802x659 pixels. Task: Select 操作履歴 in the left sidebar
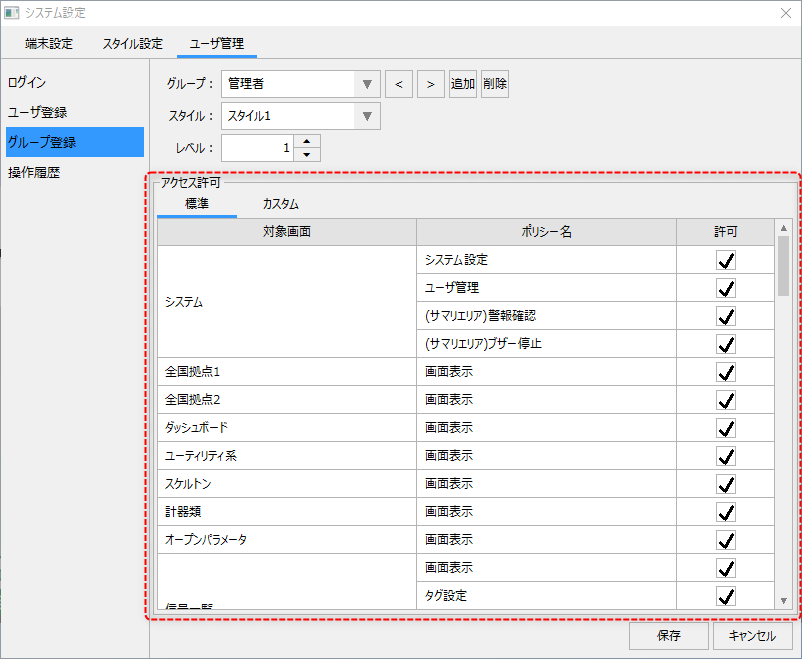(x=34, y=172)
